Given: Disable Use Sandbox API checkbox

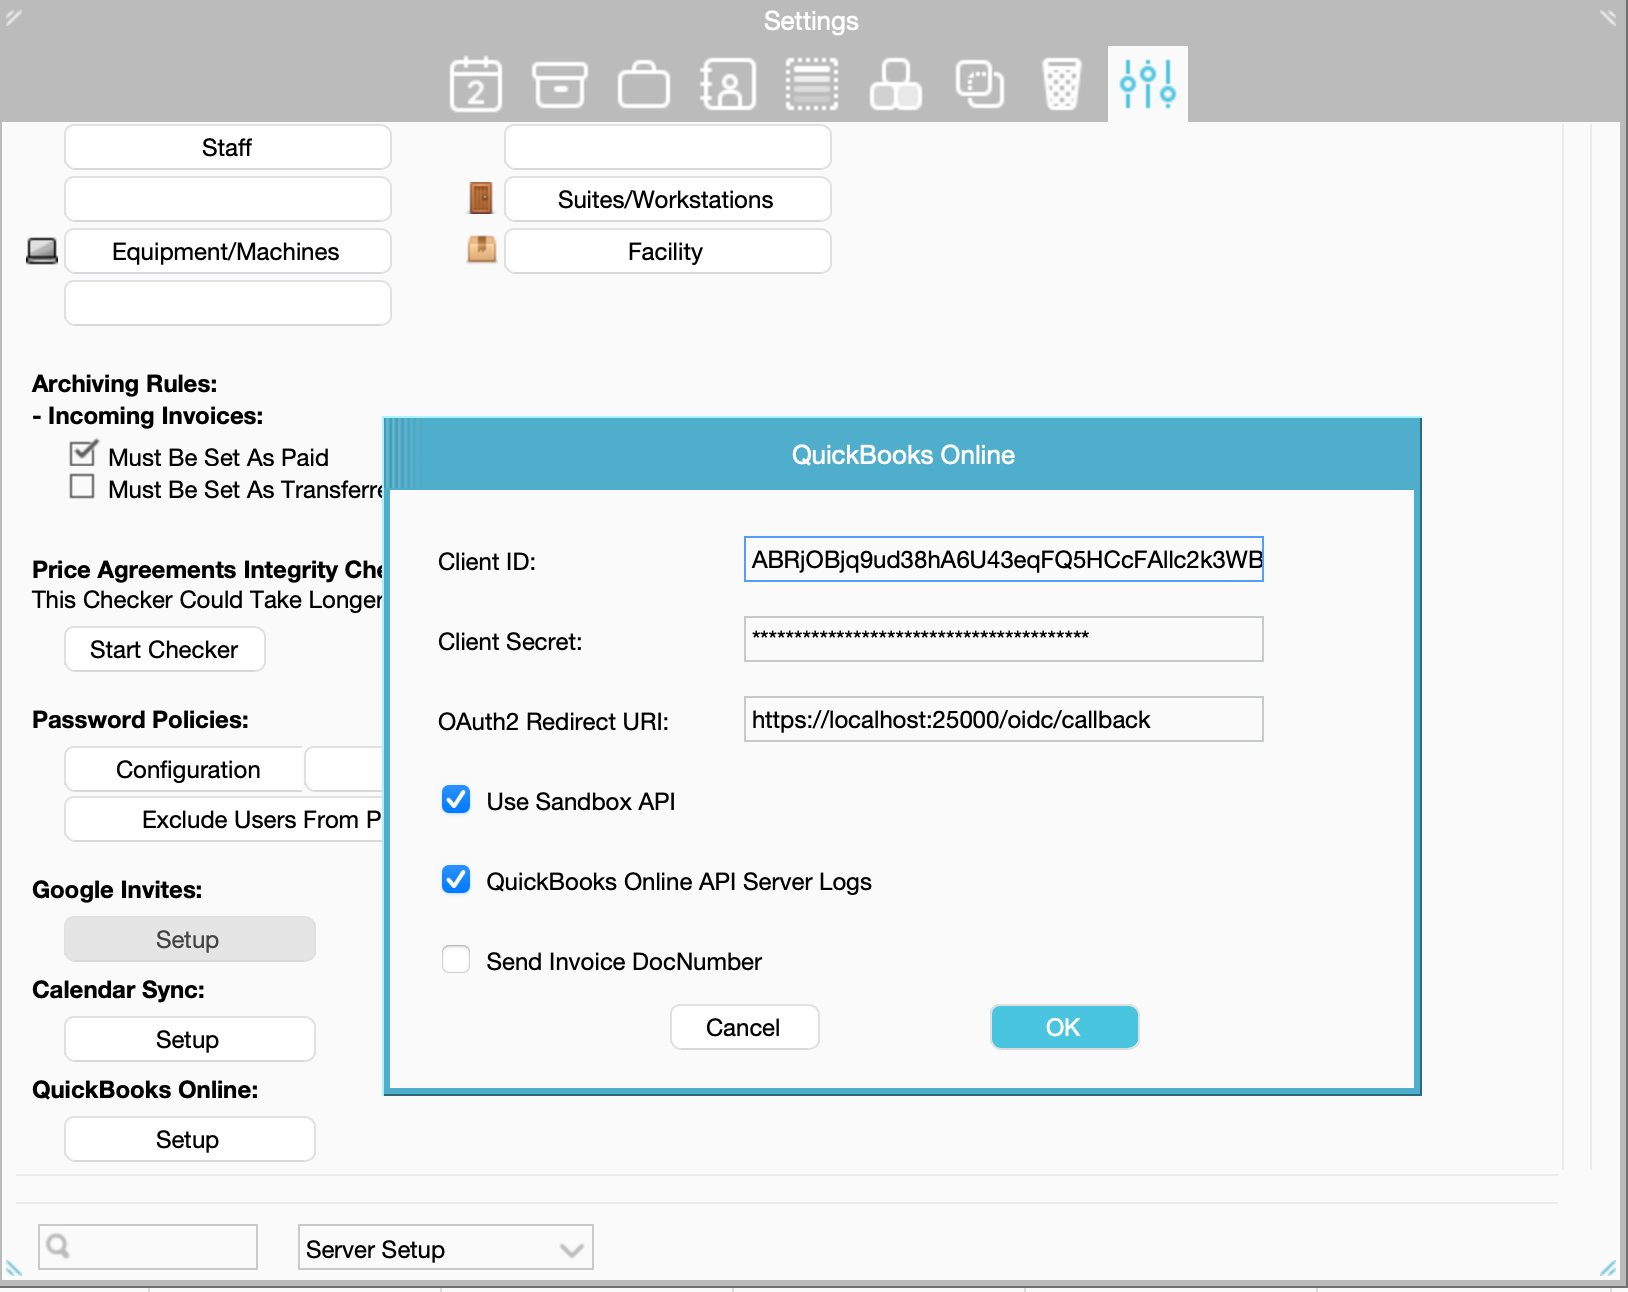Looking at the screenshot, I should (x=456, y=800).
